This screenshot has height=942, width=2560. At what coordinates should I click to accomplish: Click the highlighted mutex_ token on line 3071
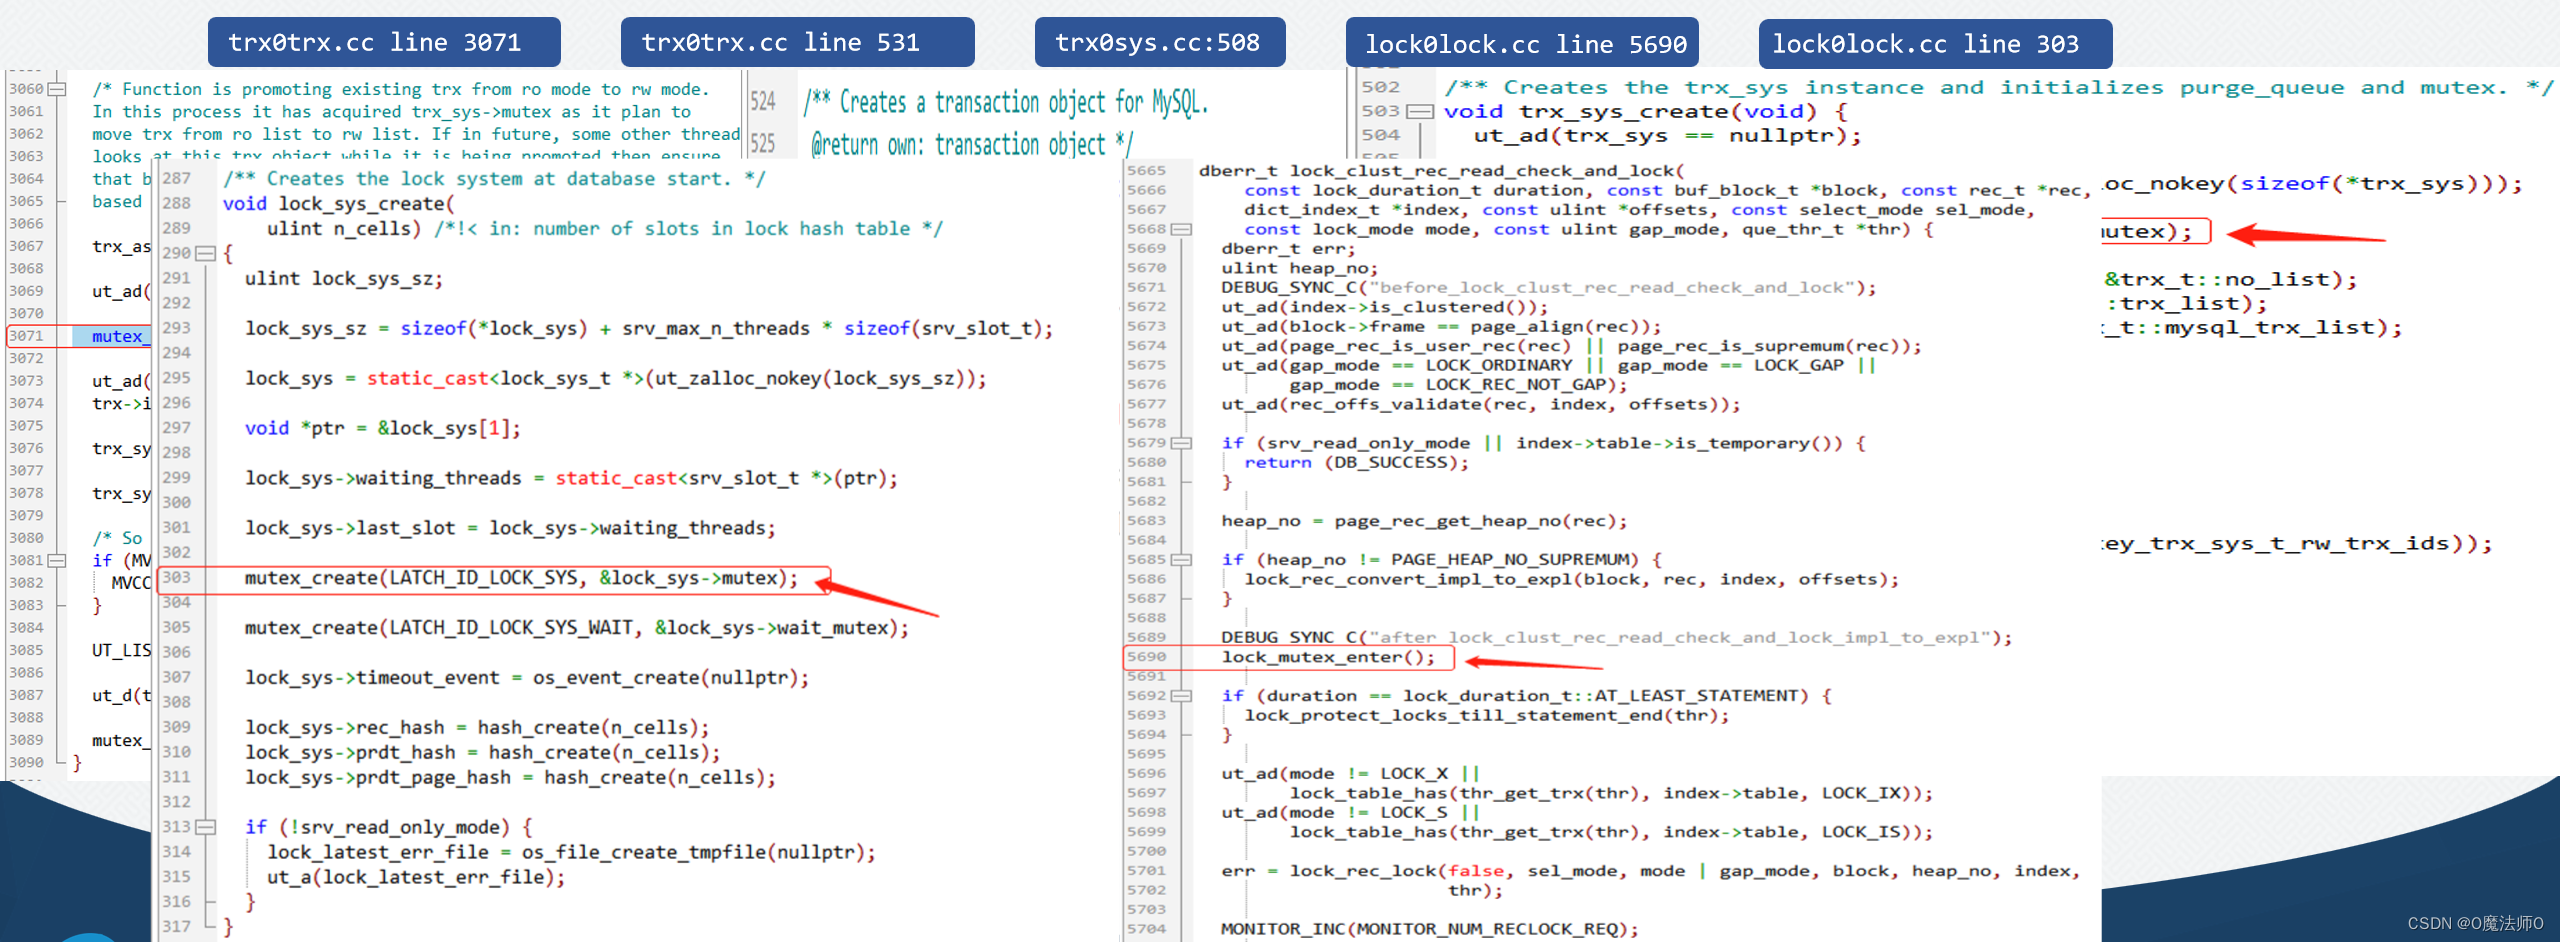coord(117,336)
